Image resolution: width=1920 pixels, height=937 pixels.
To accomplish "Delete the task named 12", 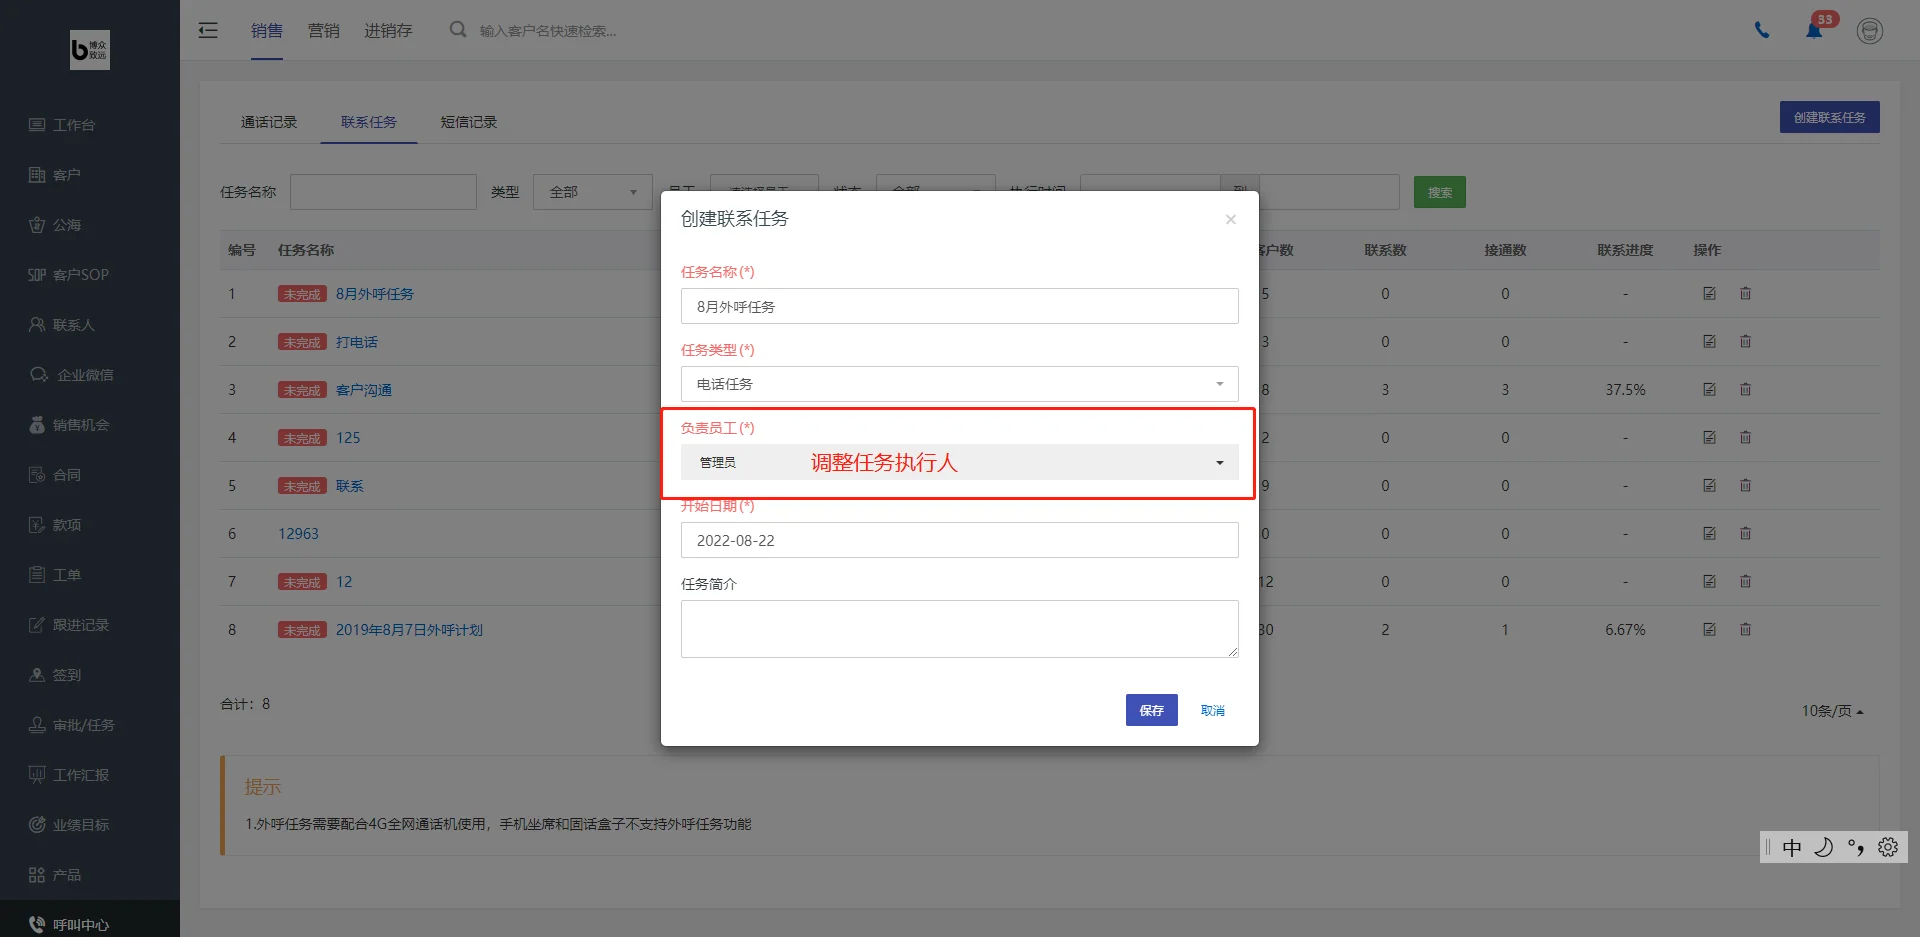I will click(1746, 581).
